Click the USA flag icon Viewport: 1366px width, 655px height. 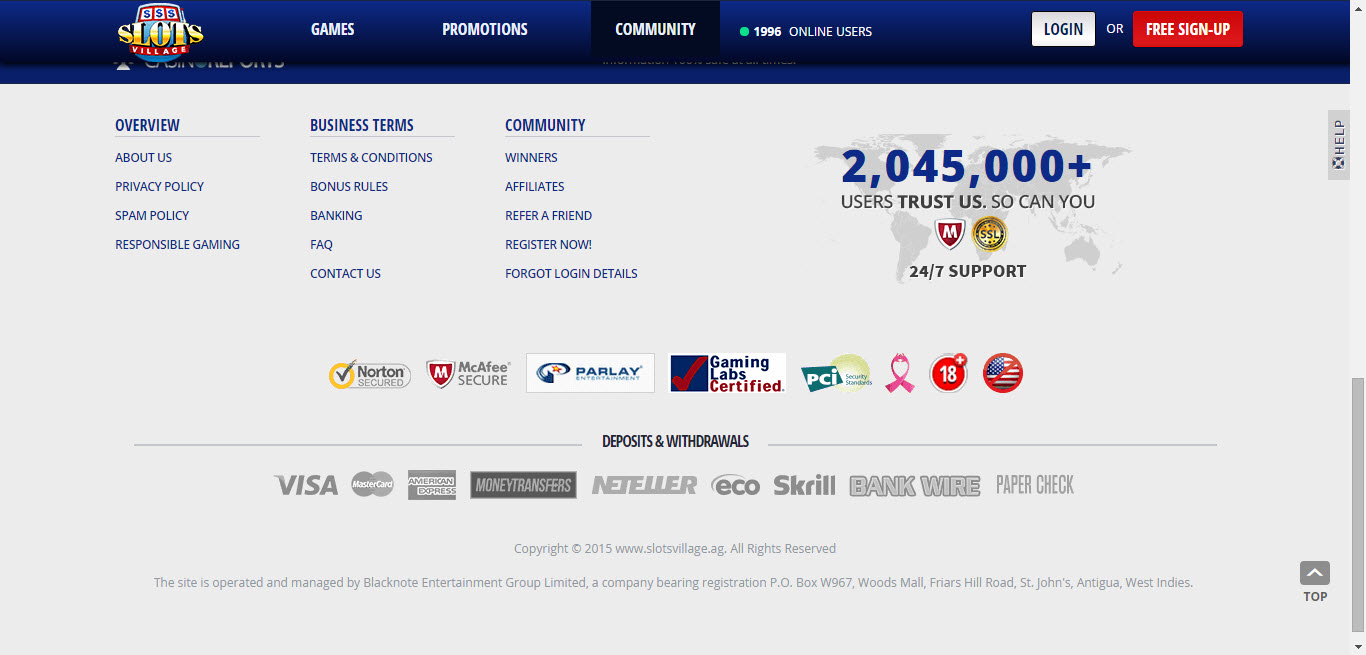coord(1003,373)
